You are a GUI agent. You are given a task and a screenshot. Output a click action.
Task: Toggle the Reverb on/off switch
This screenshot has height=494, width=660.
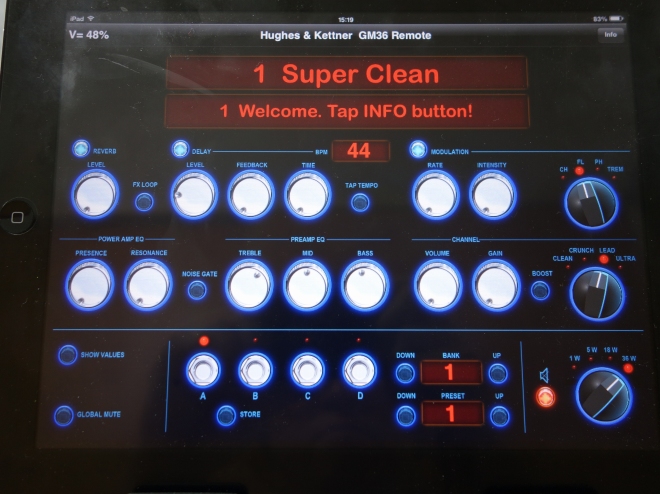coord(81,149)
